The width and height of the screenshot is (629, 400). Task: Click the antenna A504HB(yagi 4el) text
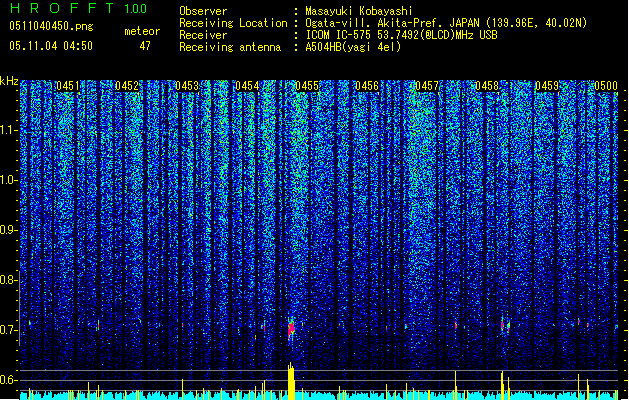353,47
